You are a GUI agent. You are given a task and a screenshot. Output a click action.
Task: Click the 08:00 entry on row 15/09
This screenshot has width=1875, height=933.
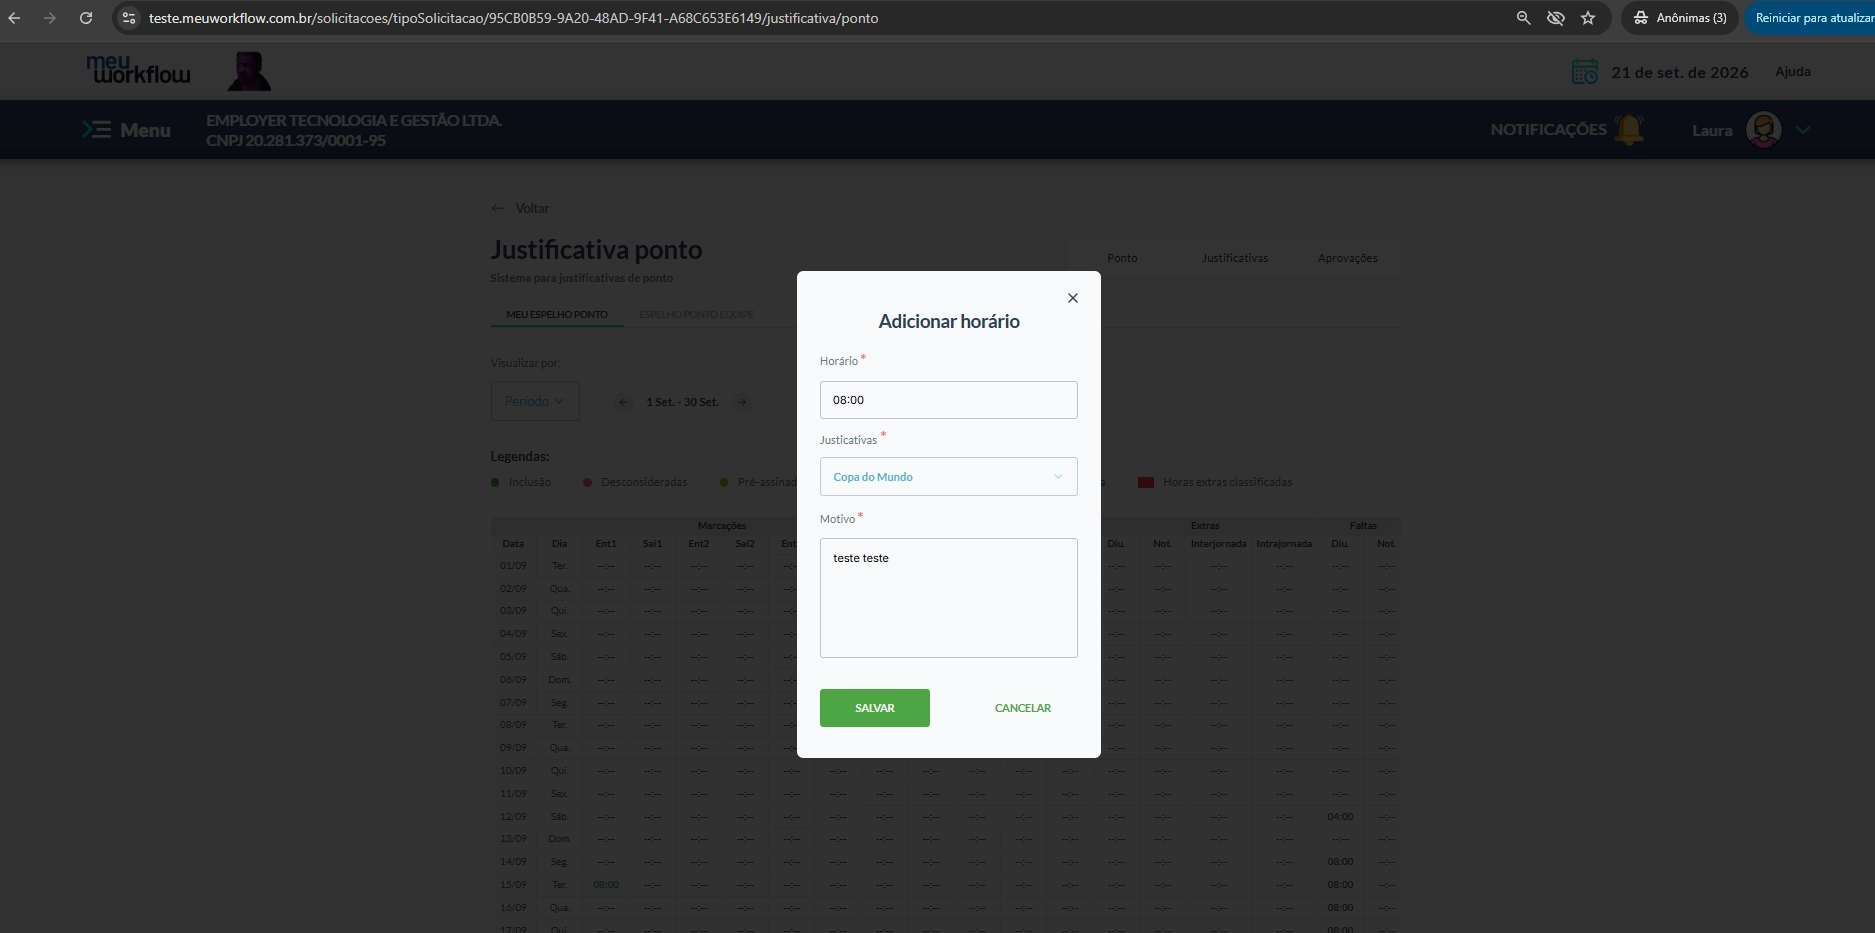[606, 885]
